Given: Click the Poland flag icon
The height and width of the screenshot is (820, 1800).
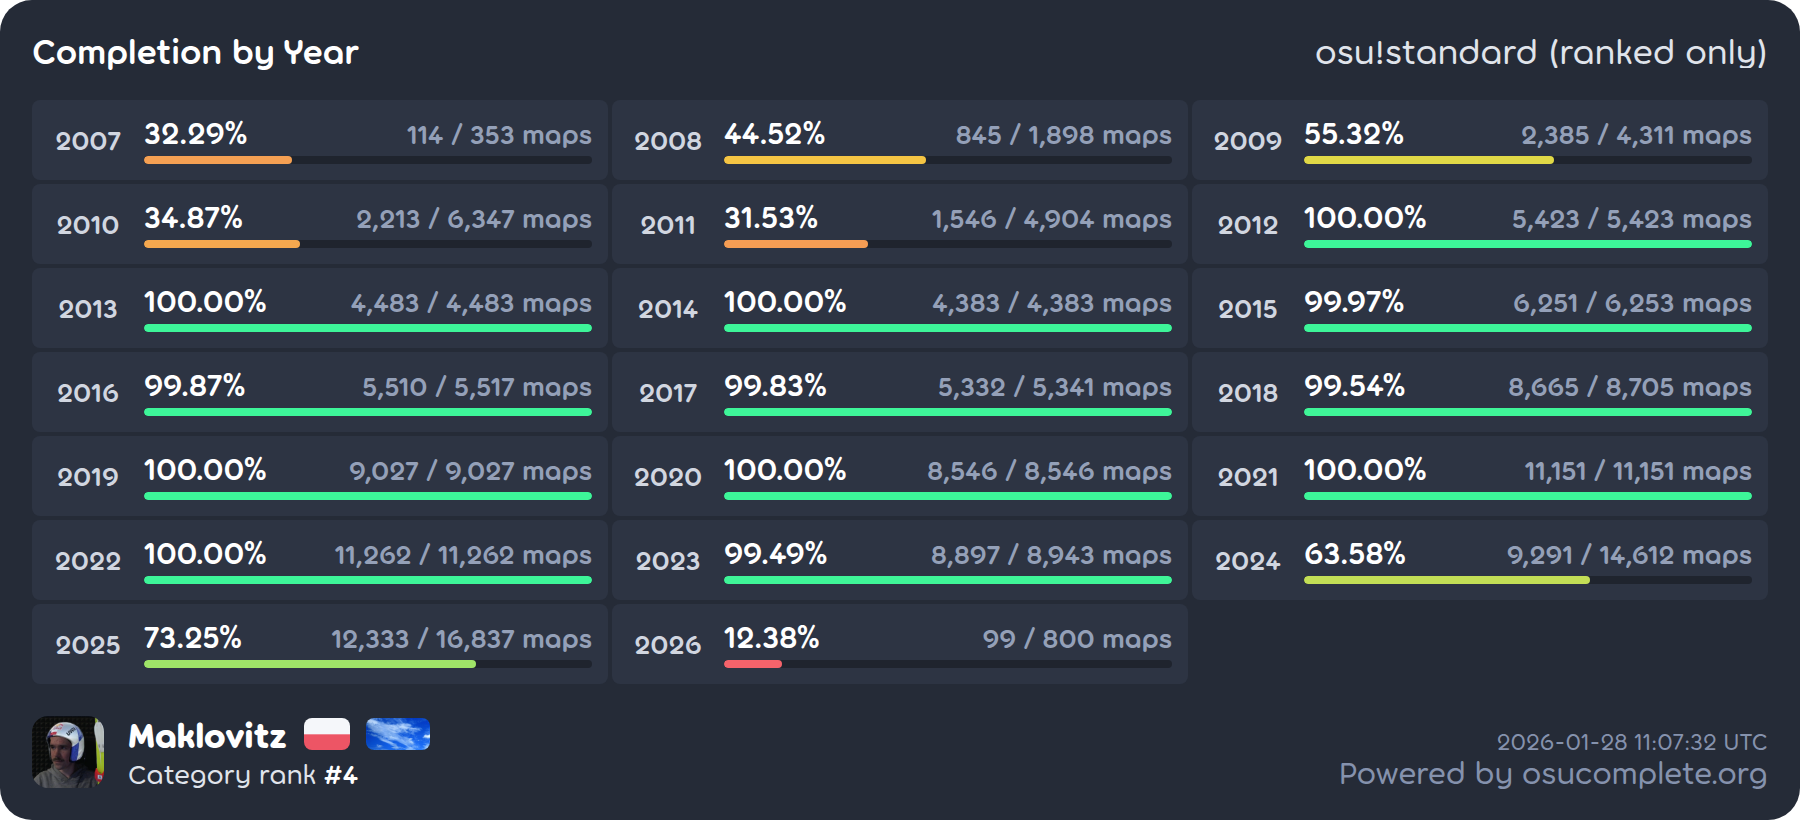Looking at the screenshot, I should [326, 734].
